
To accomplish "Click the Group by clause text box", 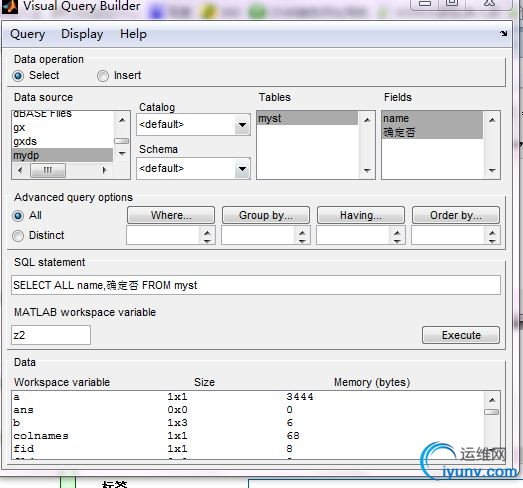I will pyautogui.click(x=258, y=235).
